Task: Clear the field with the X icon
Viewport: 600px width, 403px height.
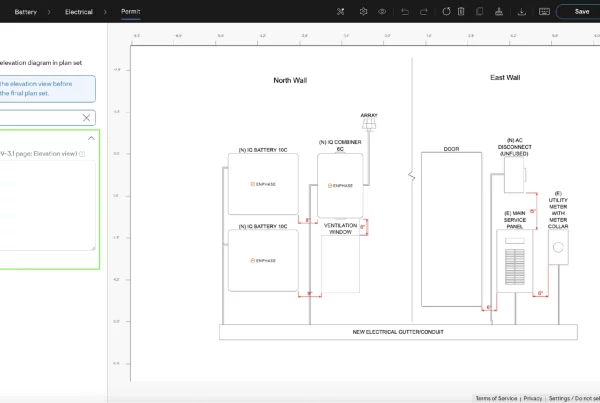Action: [x=87, y=118]
